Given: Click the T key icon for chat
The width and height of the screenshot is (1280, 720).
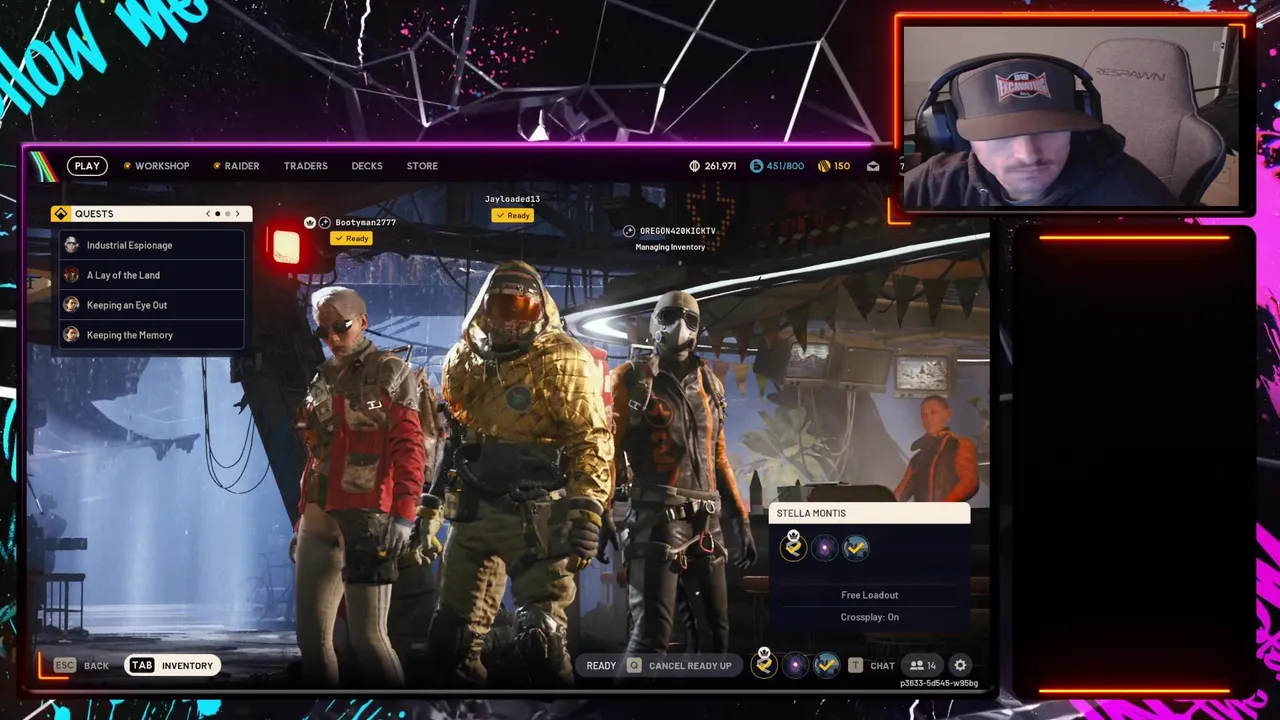Looking at the screenshot, I should [x=855, y=665].
